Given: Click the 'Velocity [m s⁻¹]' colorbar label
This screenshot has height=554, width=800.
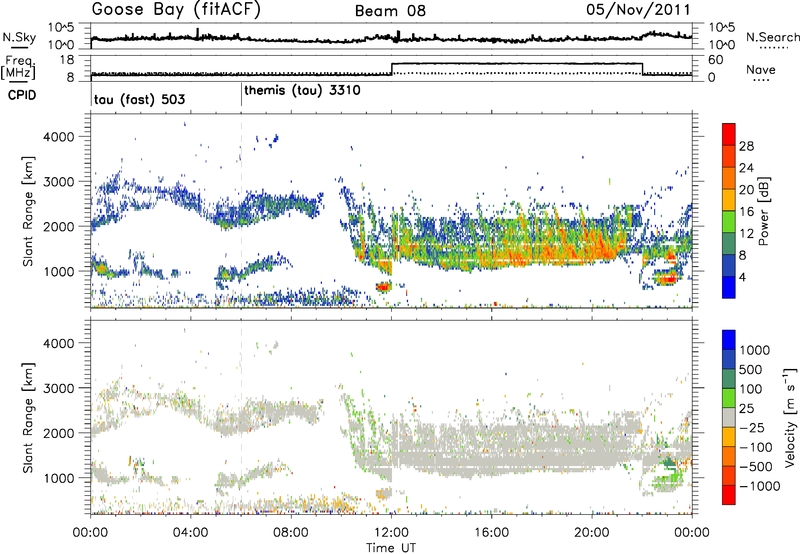Looking at the screenshot, I should click(790, 417).
